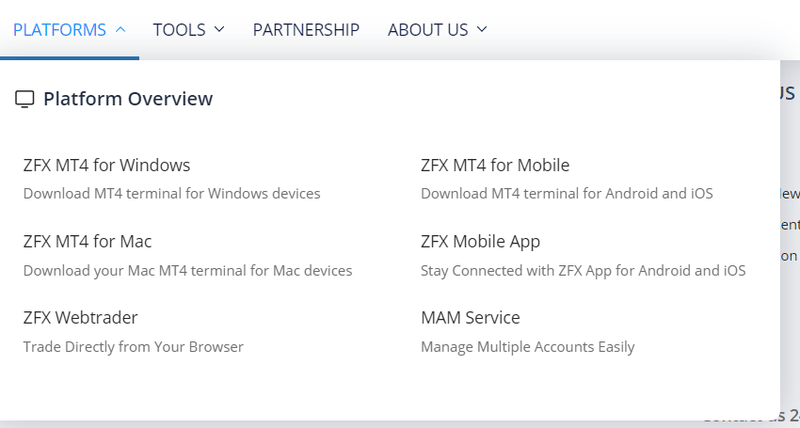
Task: Click 'Manage Multiple Accounts Easily' description
Action: tap(528, 347)
